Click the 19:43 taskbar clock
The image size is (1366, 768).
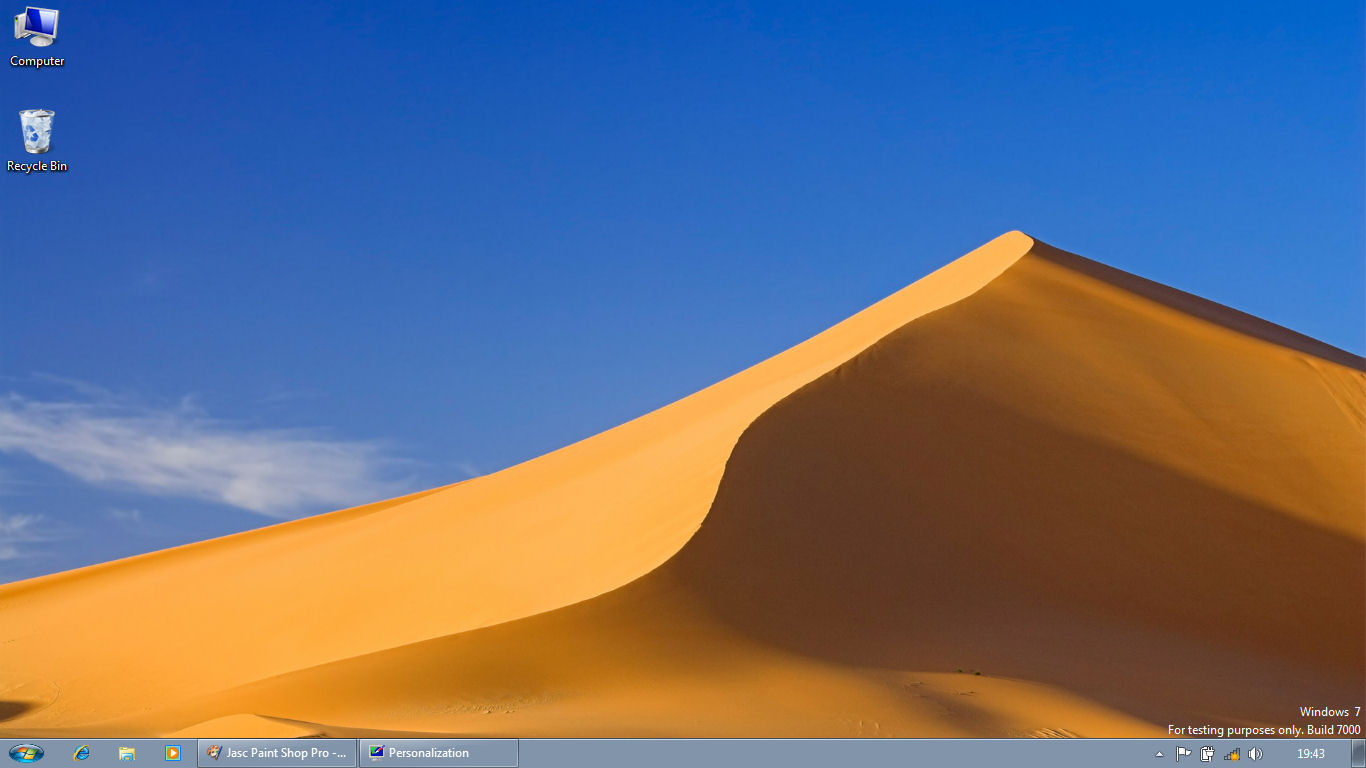click(x=1310, y=754)
